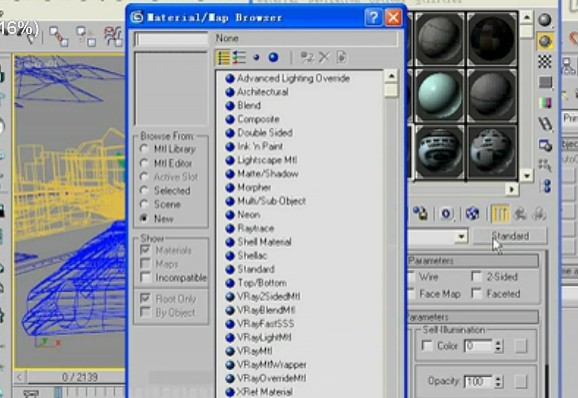Screen dimensions: 578x398
Task: Click Delete from Library X icon
Action: [x=324, y=57]
